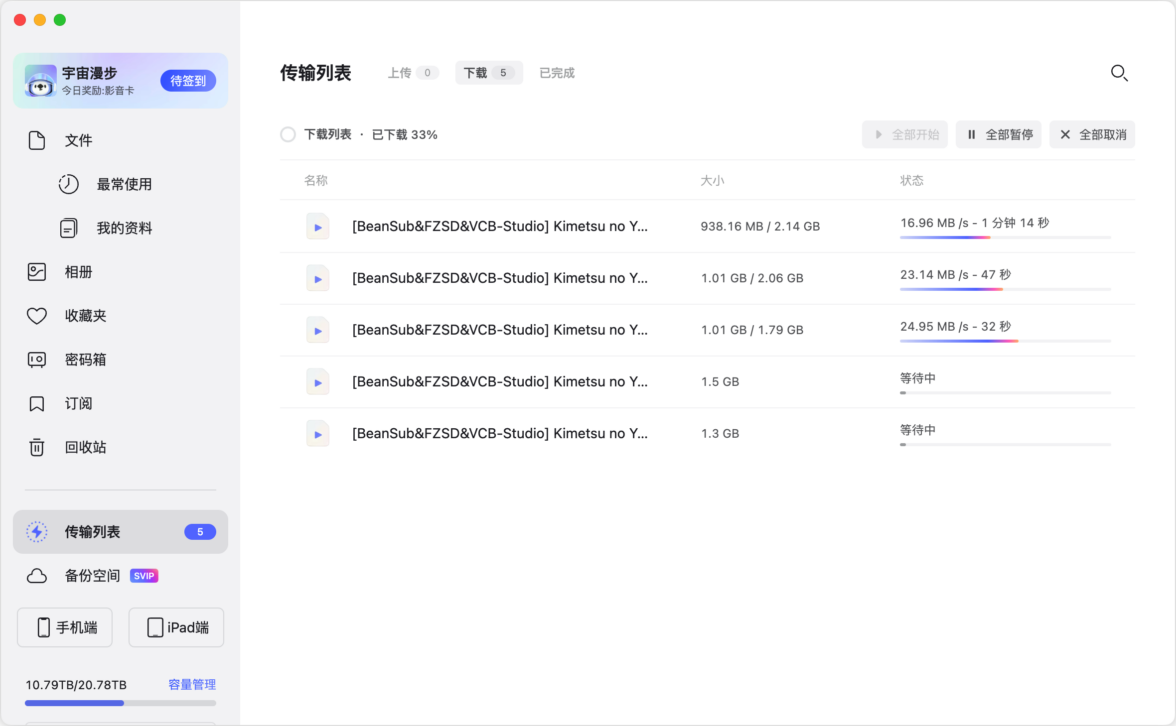Screen dimensions: 1176x726
Task: Open 密码箱 password vault
Action: (85, 360)
